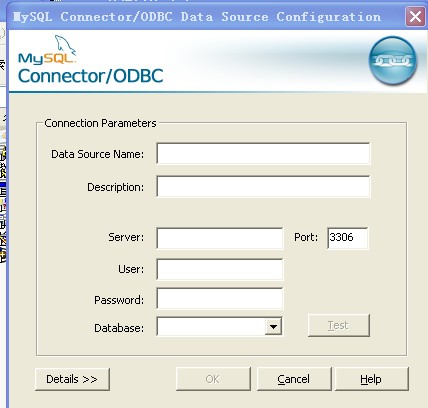Click the Password label
Image resolution: width=428 pixels, height=408 pixels.
(x=119, y=300)
